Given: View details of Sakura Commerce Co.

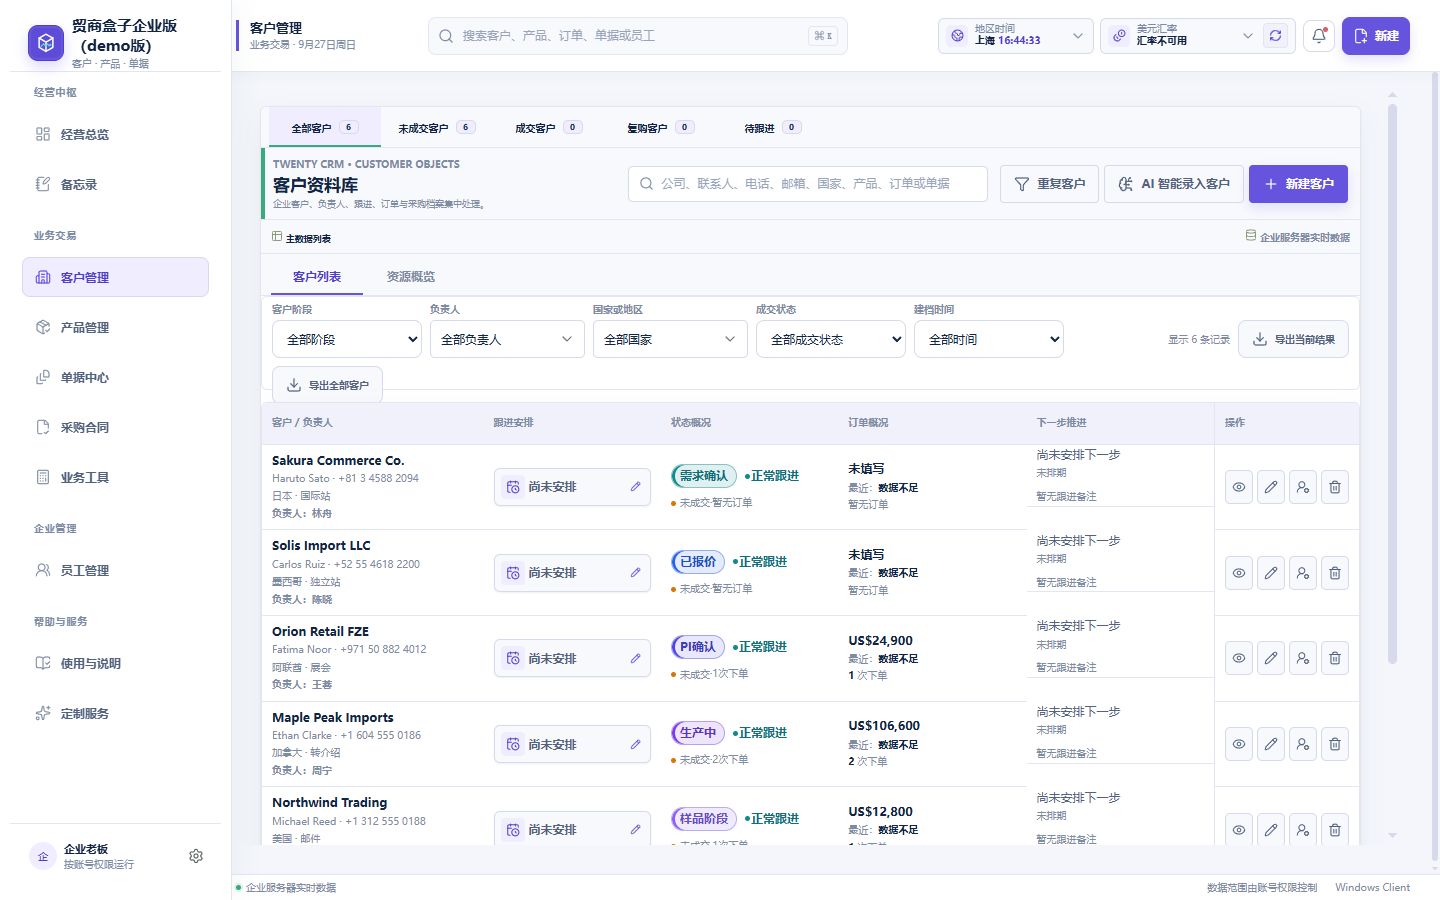Looking at the screenshot, I should (1239, 487).
